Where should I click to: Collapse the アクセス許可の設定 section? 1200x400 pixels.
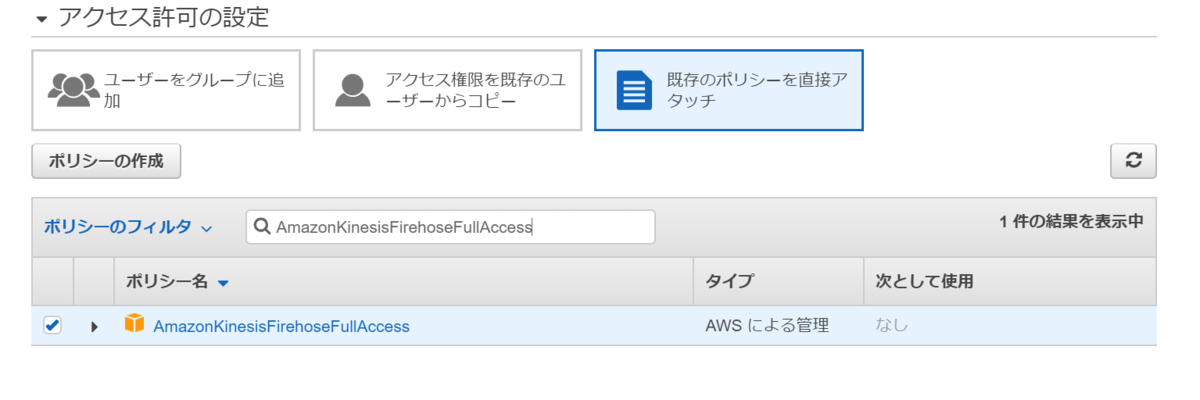tap(41, 19)
